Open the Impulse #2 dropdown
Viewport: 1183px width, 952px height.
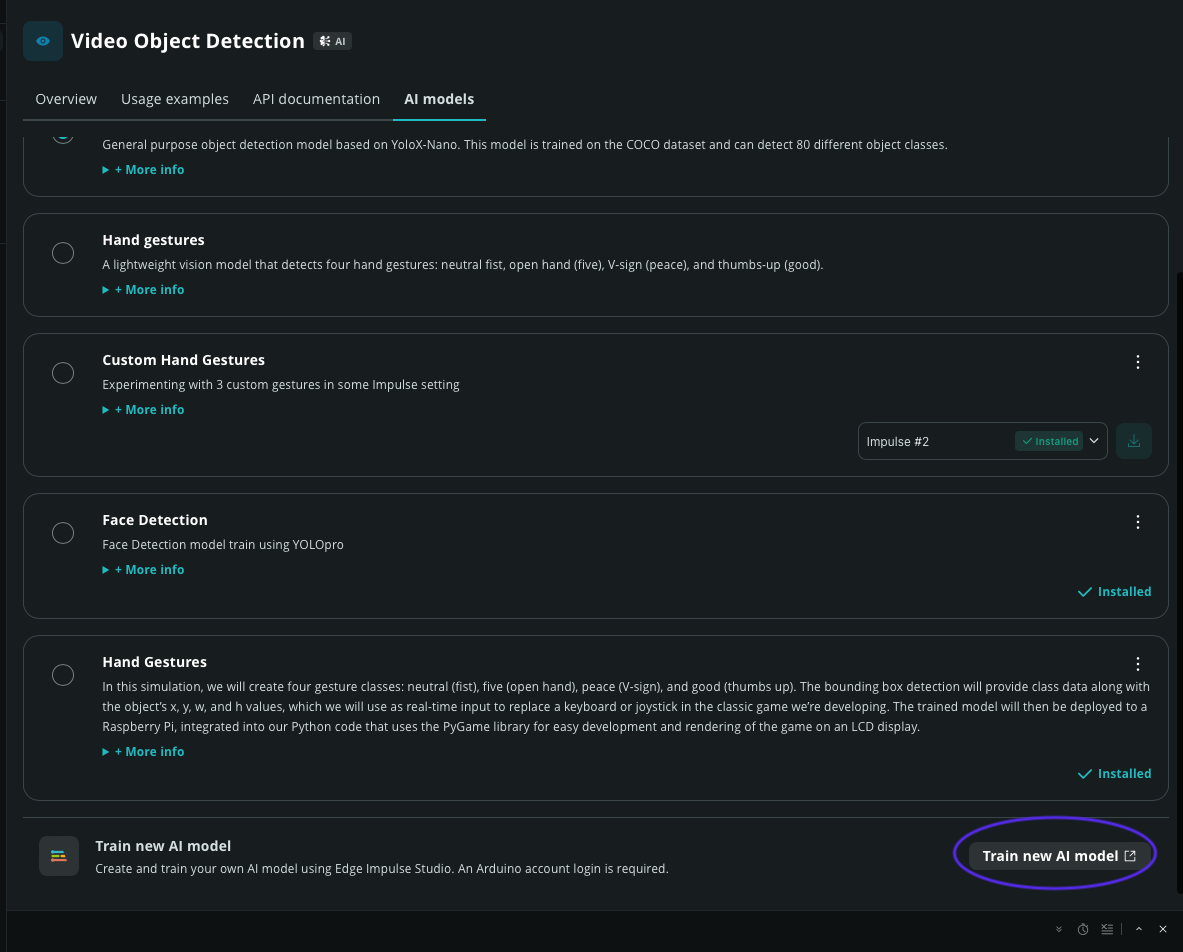(x=982, y=441)
